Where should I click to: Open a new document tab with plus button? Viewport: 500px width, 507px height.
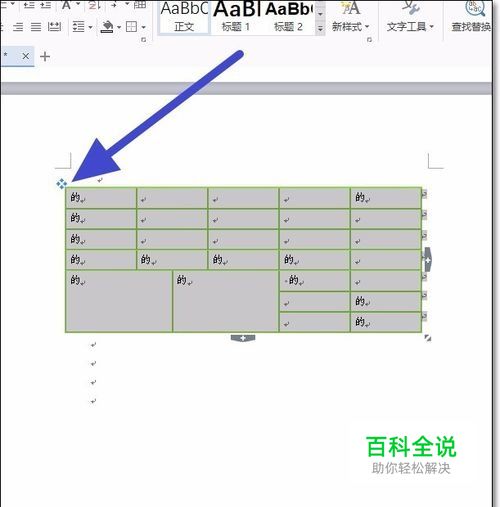coord(45,56)
